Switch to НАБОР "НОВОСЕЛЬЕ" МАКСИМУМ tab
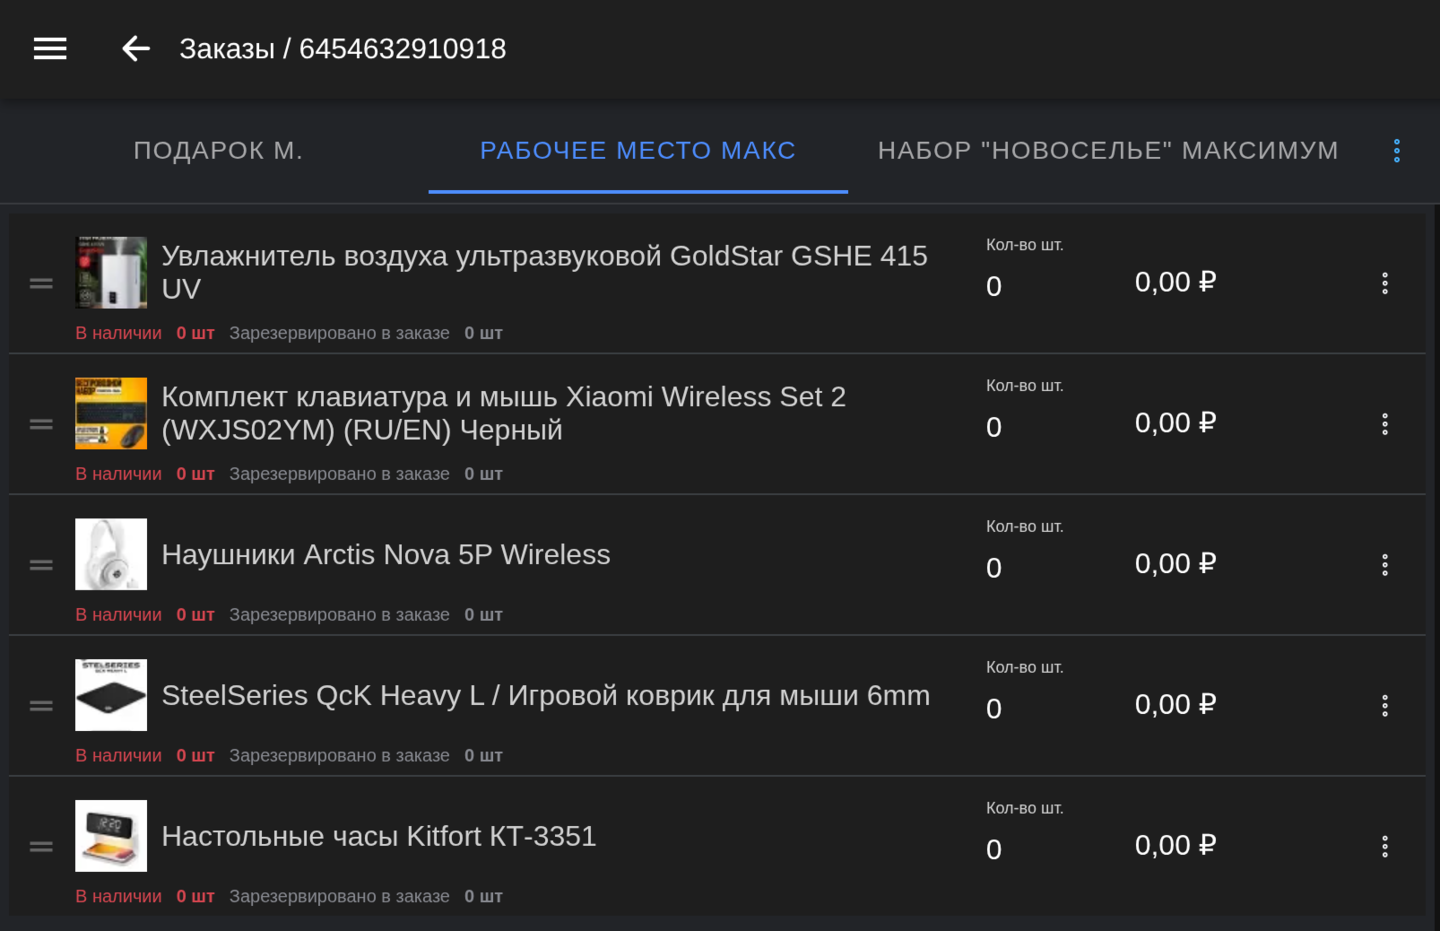This screenshot has width=1440, height=931. (x=1107, y=151)
